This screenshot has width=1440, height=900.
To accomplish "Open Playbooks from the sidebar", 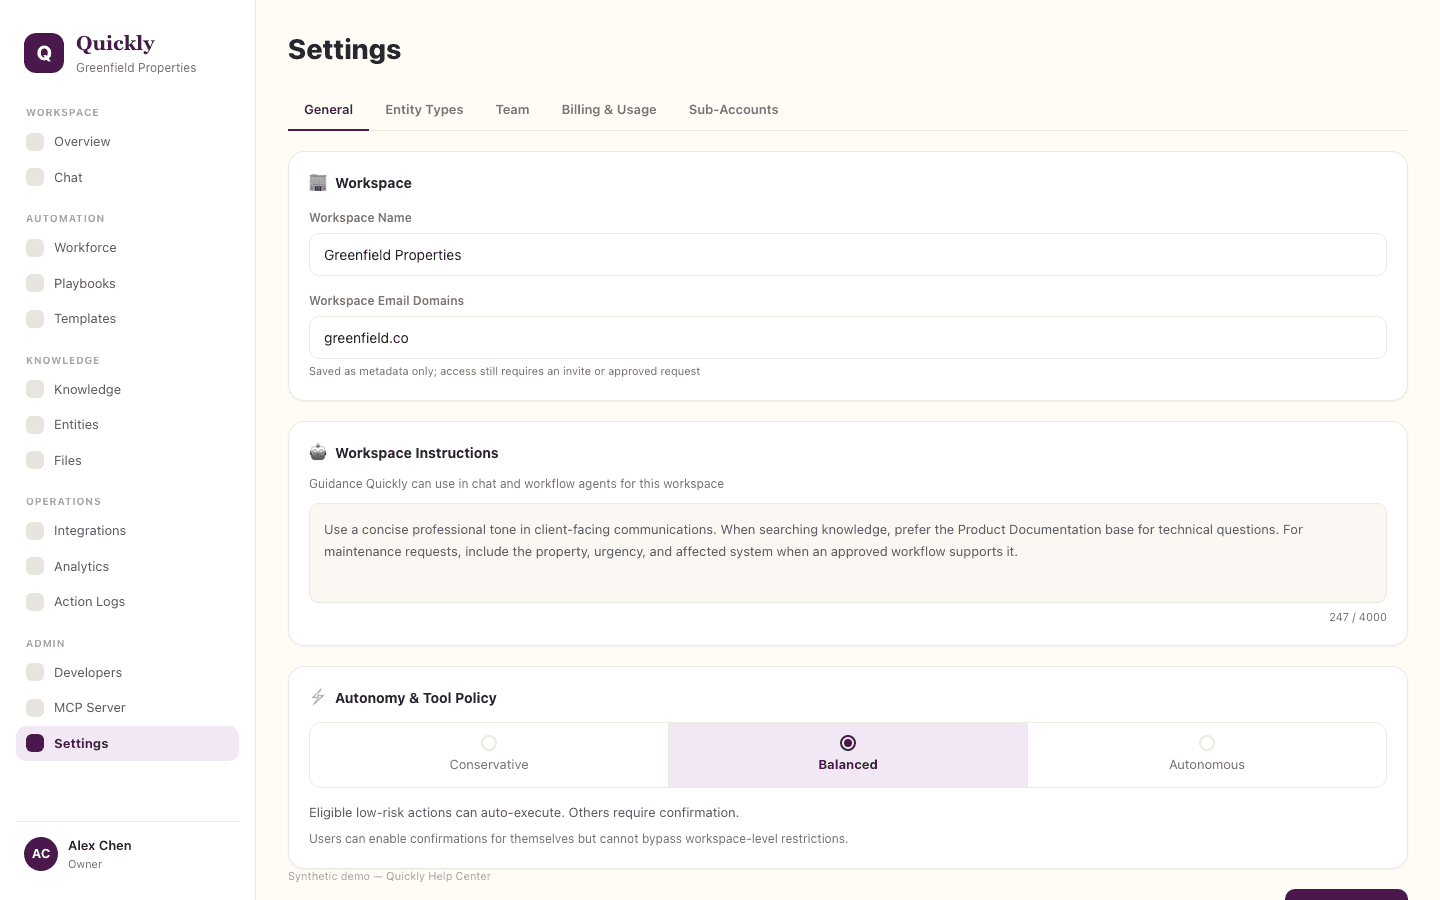I will point(127,283).
